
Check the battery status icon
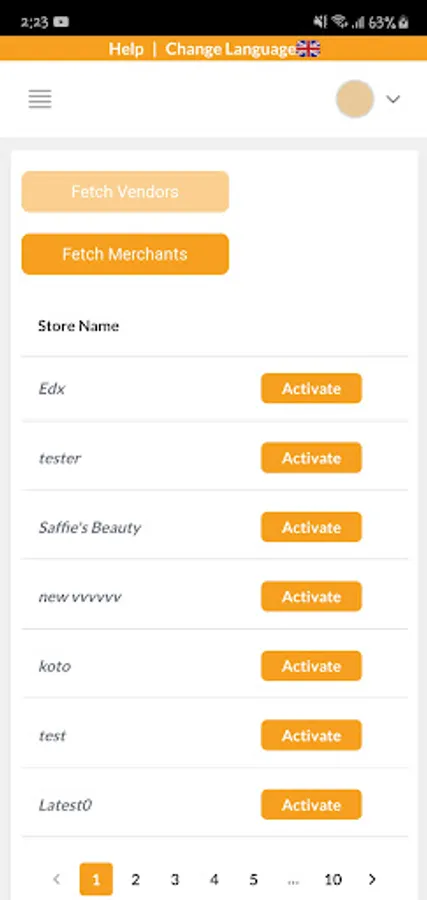(x=403, y=22)
